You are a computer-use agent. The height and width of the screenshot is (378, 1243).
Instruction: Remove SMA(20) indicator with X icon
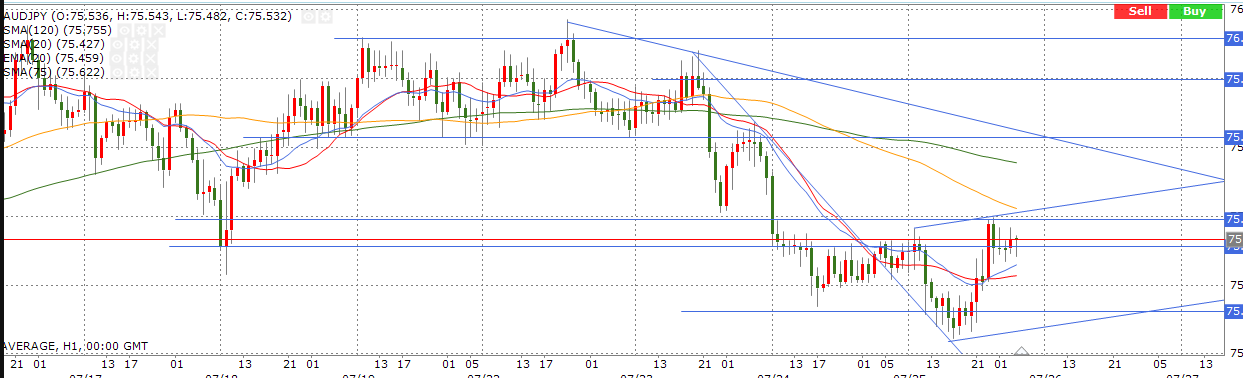pyautogui.click(x=151, y=45)
